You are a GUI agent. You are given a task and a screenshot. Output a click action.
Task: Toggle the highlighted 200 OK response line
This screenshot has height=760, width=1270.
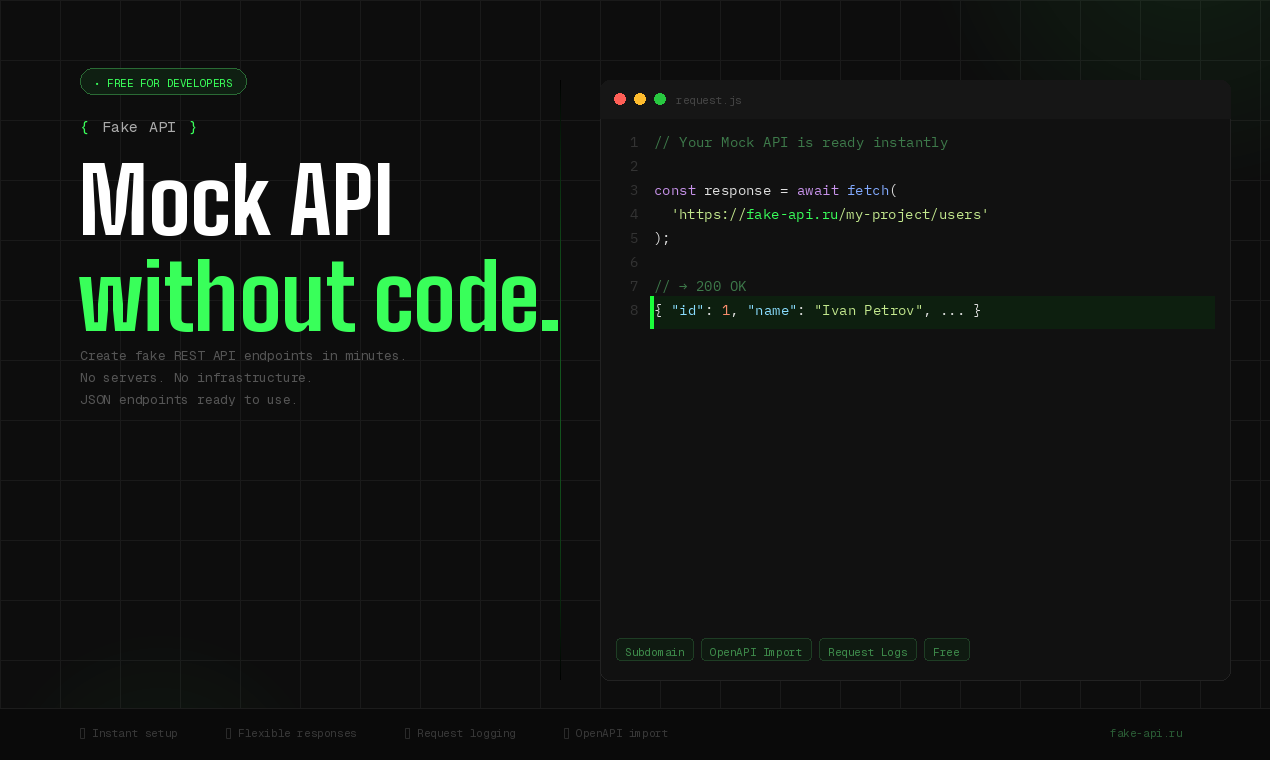[932, 312]
